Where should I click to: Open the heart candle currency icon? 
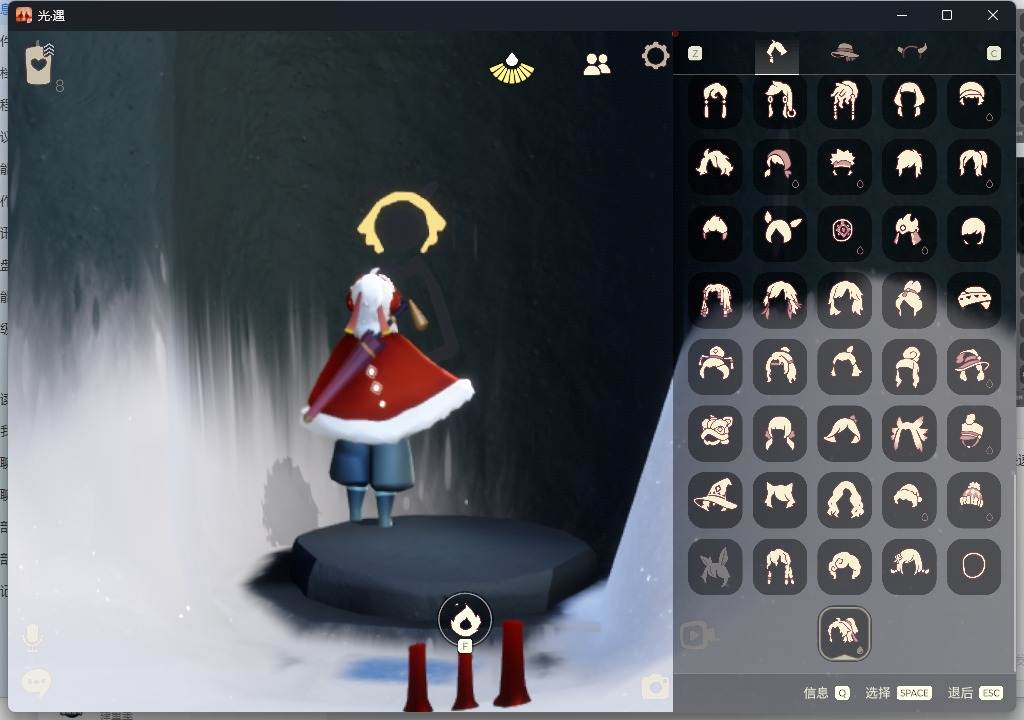pyautogui.click(x=39, y=63)
